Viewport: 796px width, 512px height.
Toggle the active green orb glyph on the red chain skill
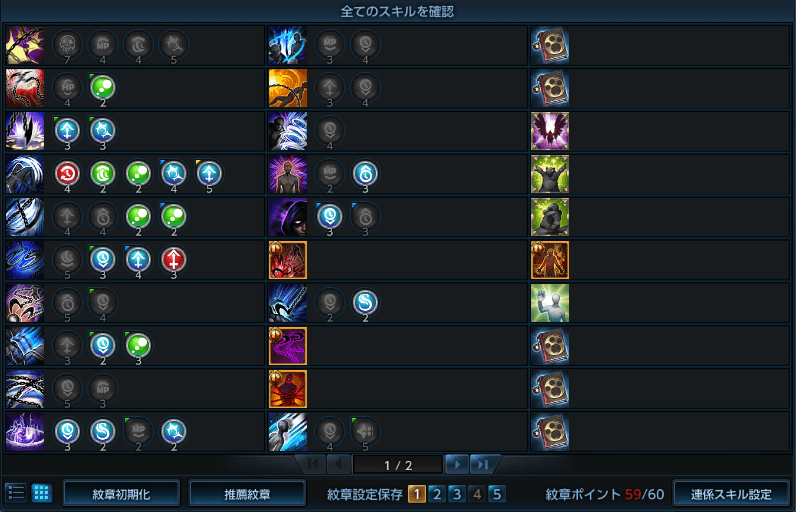103,87
